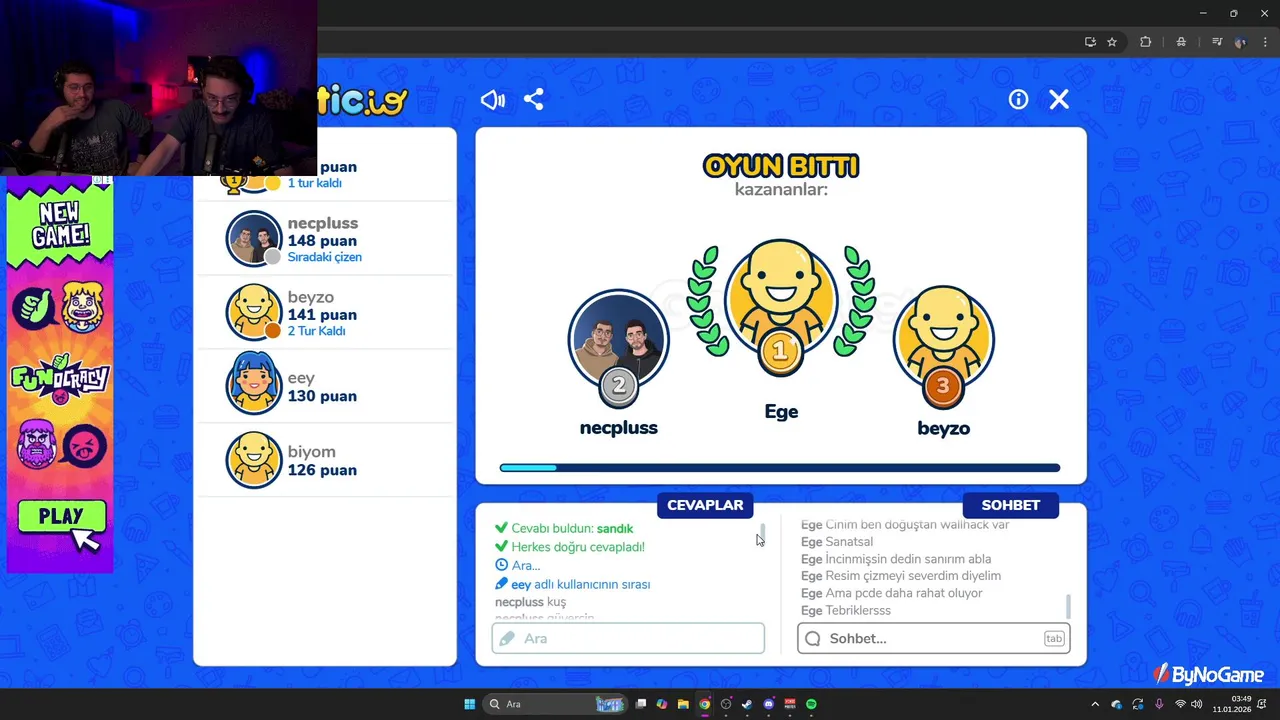Image resolution: width=1280 pixels, height=720 pixels.
Task: Switch to the SOHBET tab
Action: 1010,505
